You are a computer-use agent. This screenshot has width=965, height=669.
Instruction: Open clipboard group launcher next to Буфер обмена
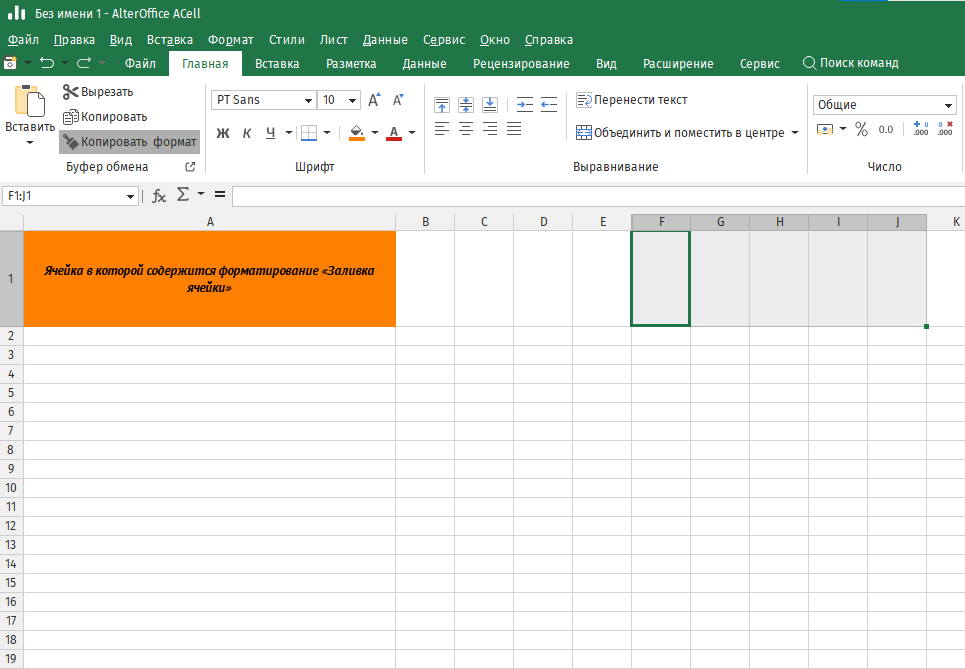pos(190,167)
